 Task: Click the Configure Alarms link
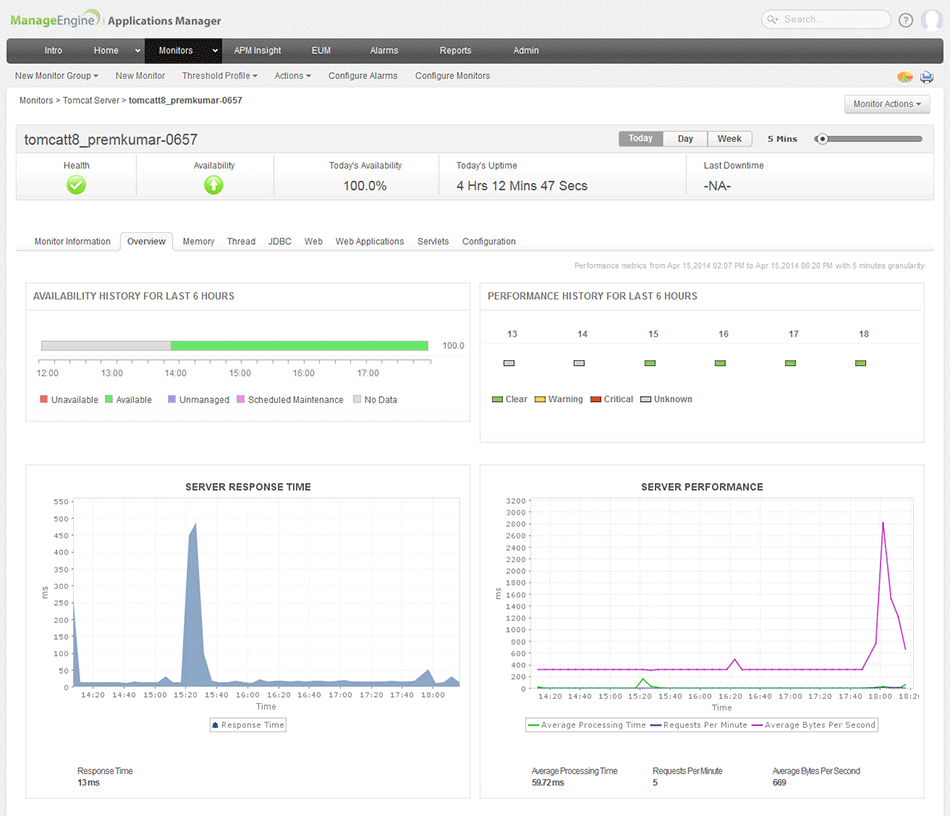(362, 76)
